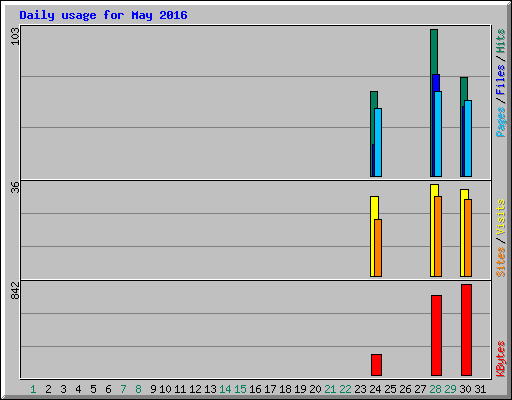Viewport: 512px width, 400px height.
Task: Click day 26 on the x-axis
Action: (x=405, y=389)
